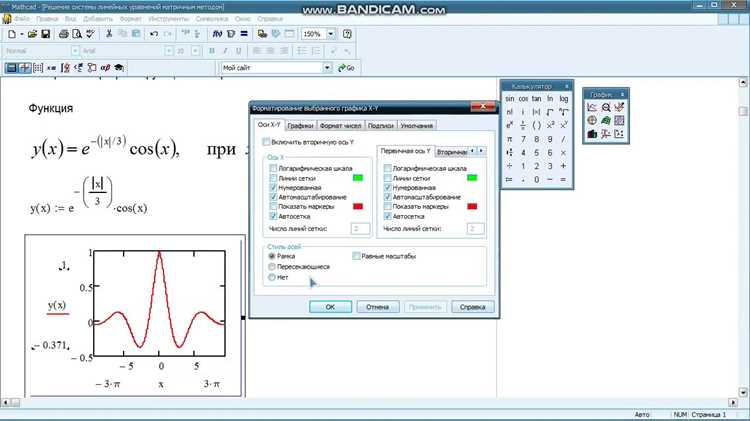Image resolution: width=750 pixels, height=421 pixels.
Task: Uncheck X-axis 'Нумерованная' checkbox
Action: tap(273, 188)
